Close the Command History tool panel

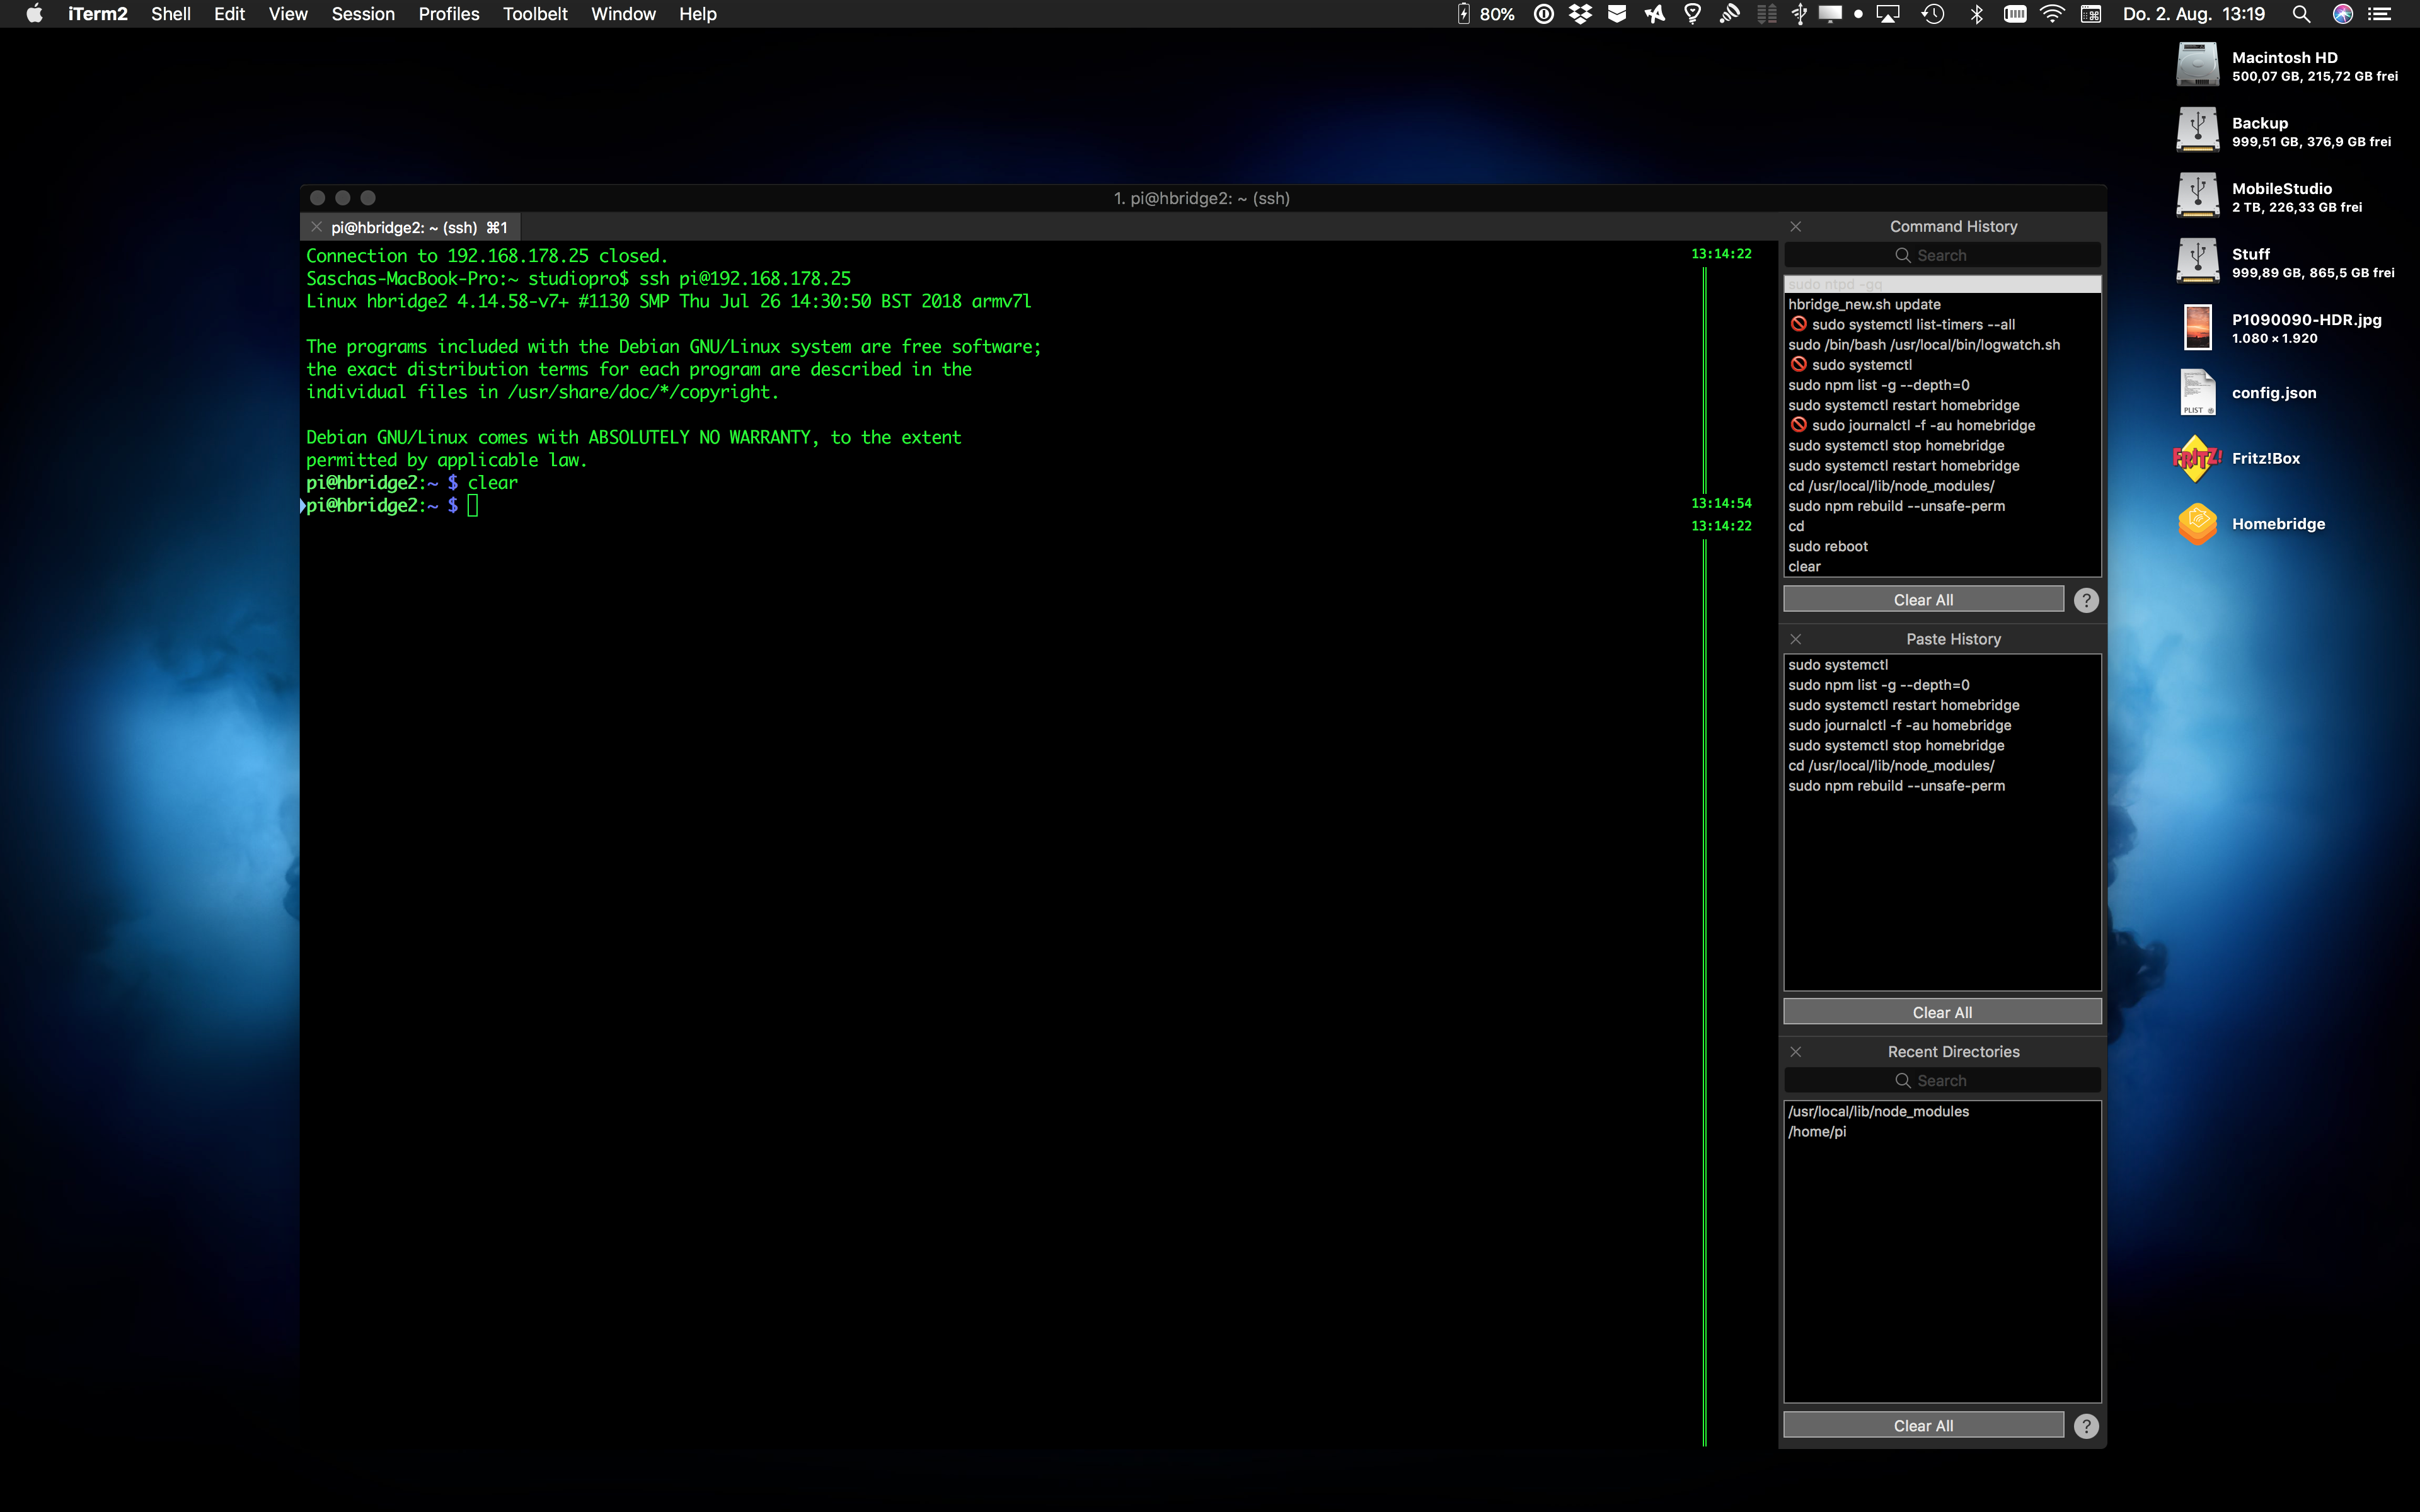1795,227
